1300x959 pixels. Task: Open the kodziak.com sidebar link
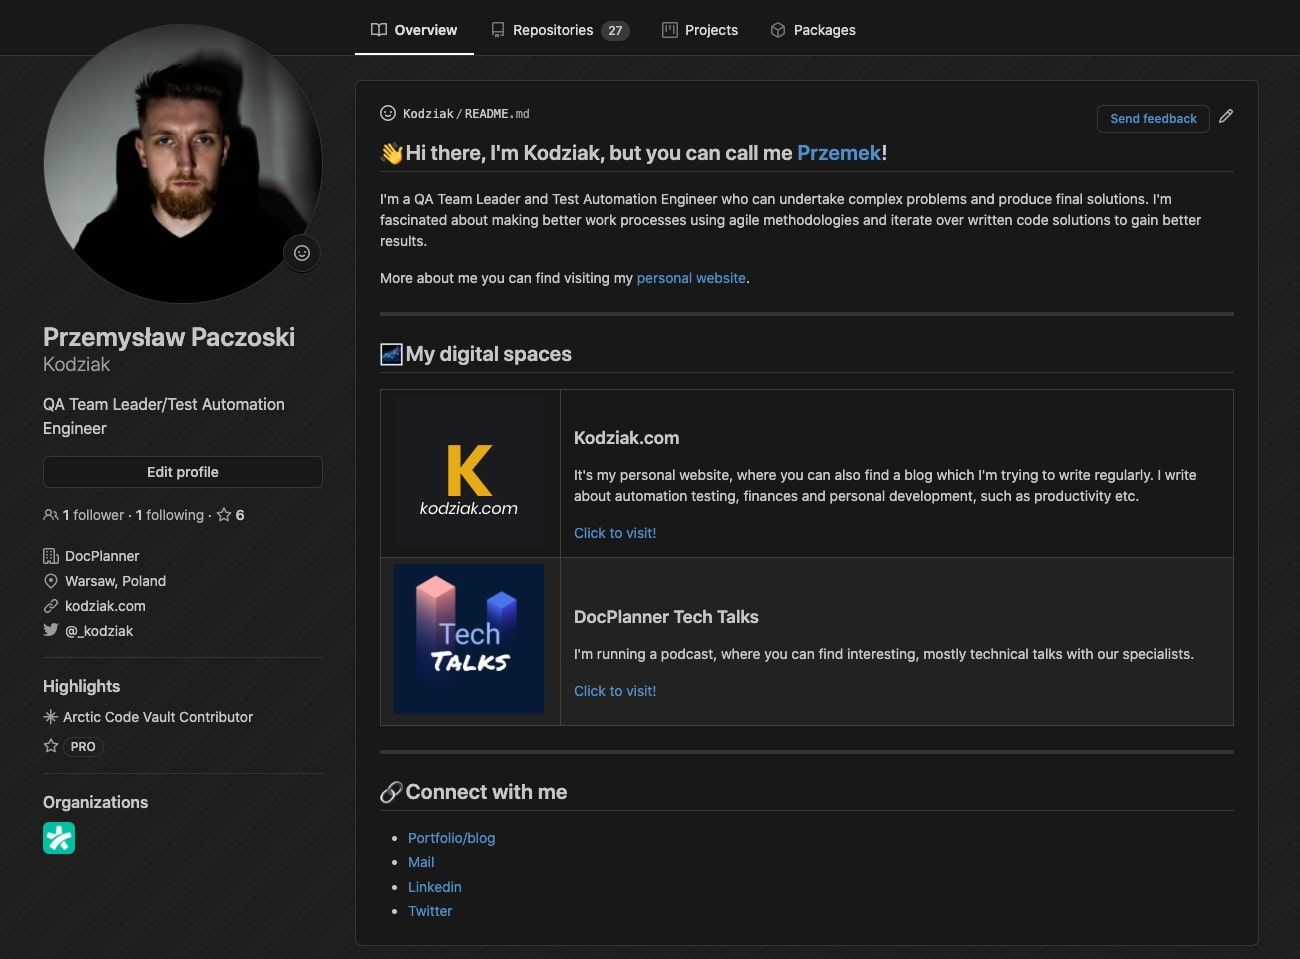tap(105, 606)
